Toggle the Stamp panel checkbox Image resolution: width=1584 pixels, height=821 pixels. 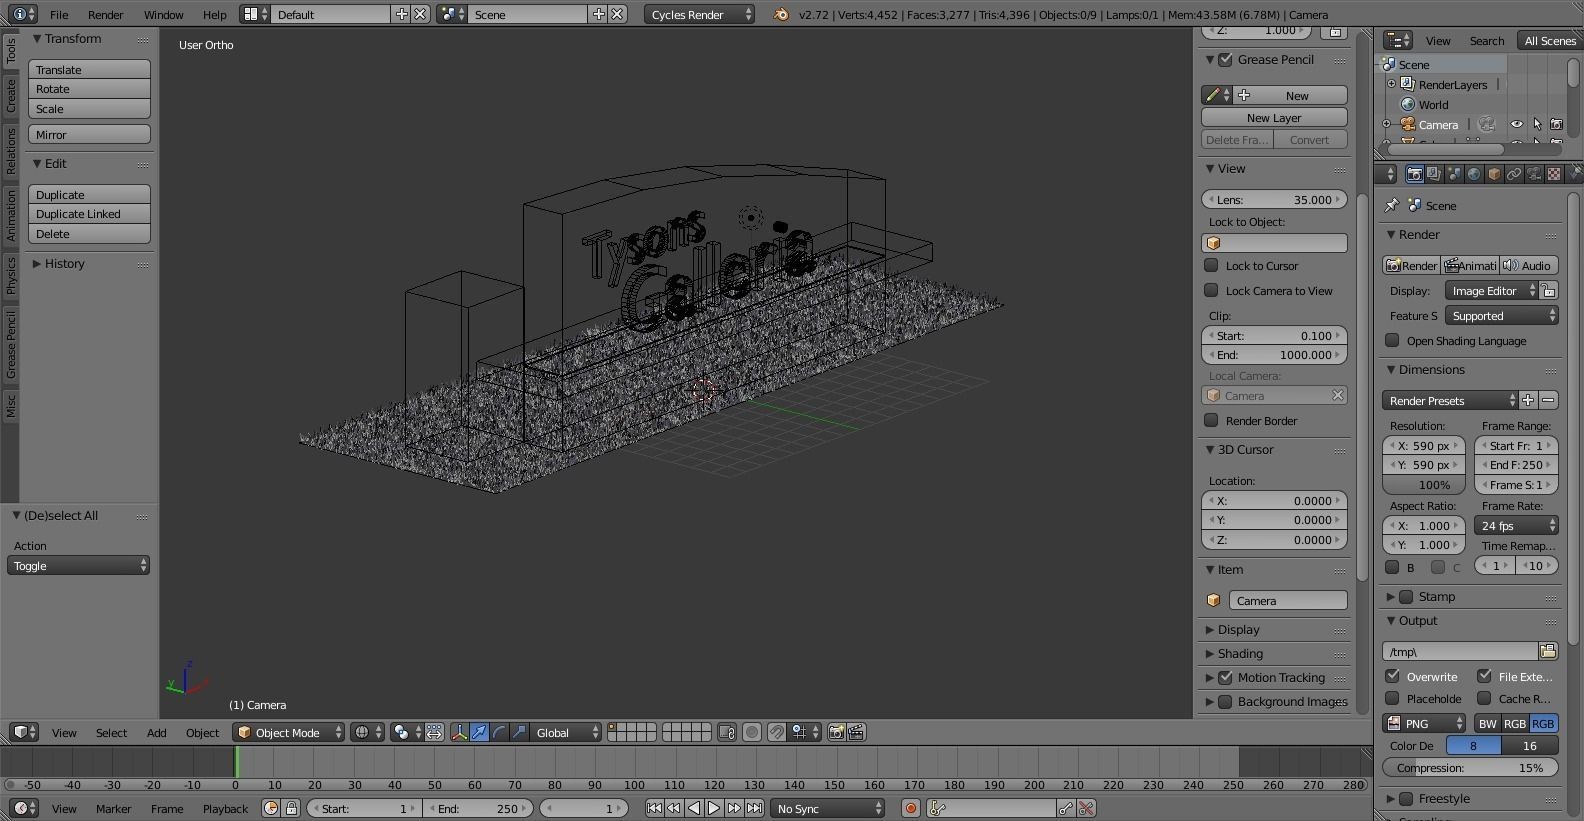point(1406,596)
